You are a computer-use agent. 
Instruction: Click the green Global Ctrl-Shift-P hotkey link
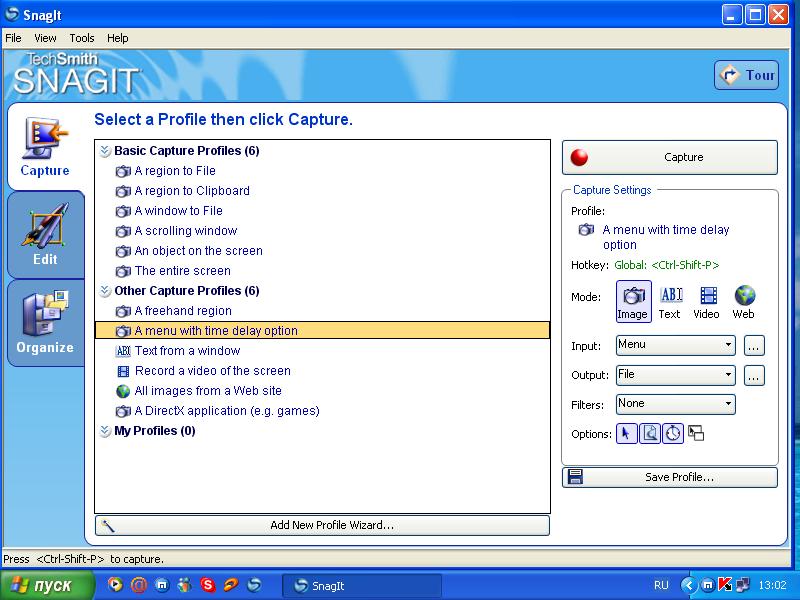tap(666, 265)
